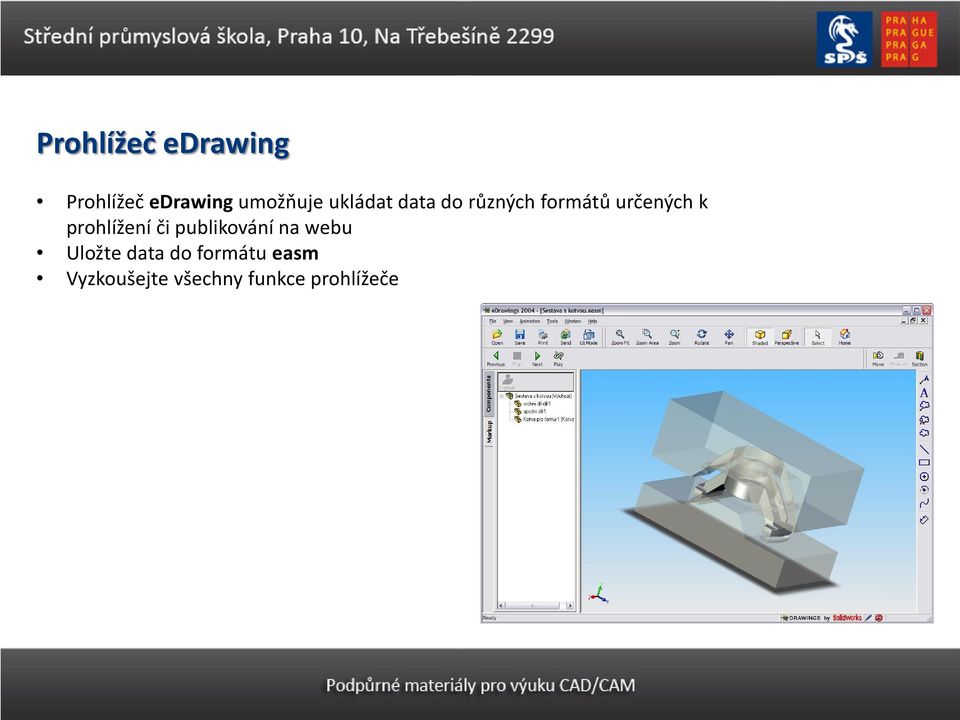The image size is (960, 720).
Task: Open the Tools menu
Action: click(552, 321)
